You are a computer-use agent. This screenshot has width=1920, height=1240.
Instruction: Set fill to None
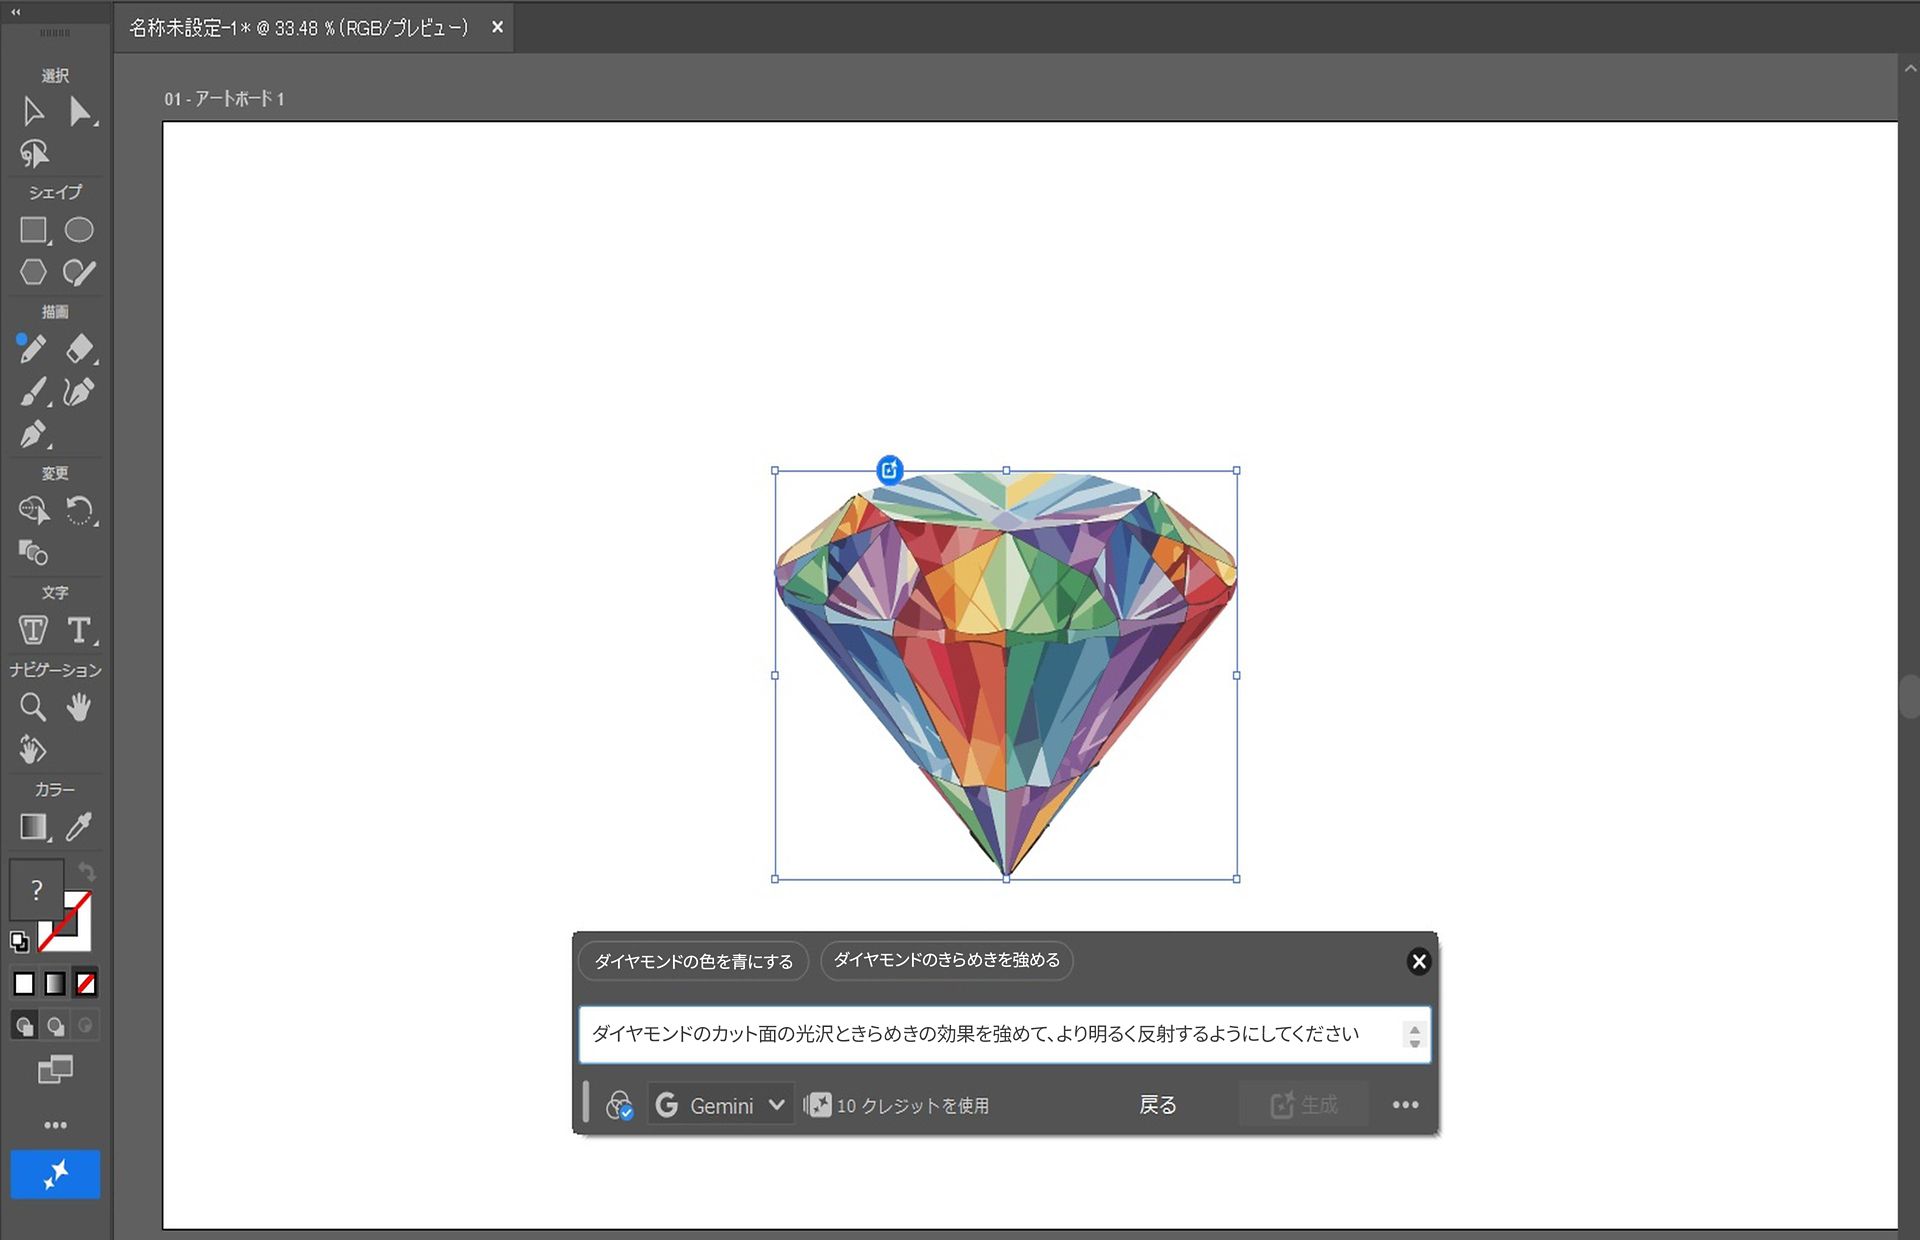click(x=86, y=984)
